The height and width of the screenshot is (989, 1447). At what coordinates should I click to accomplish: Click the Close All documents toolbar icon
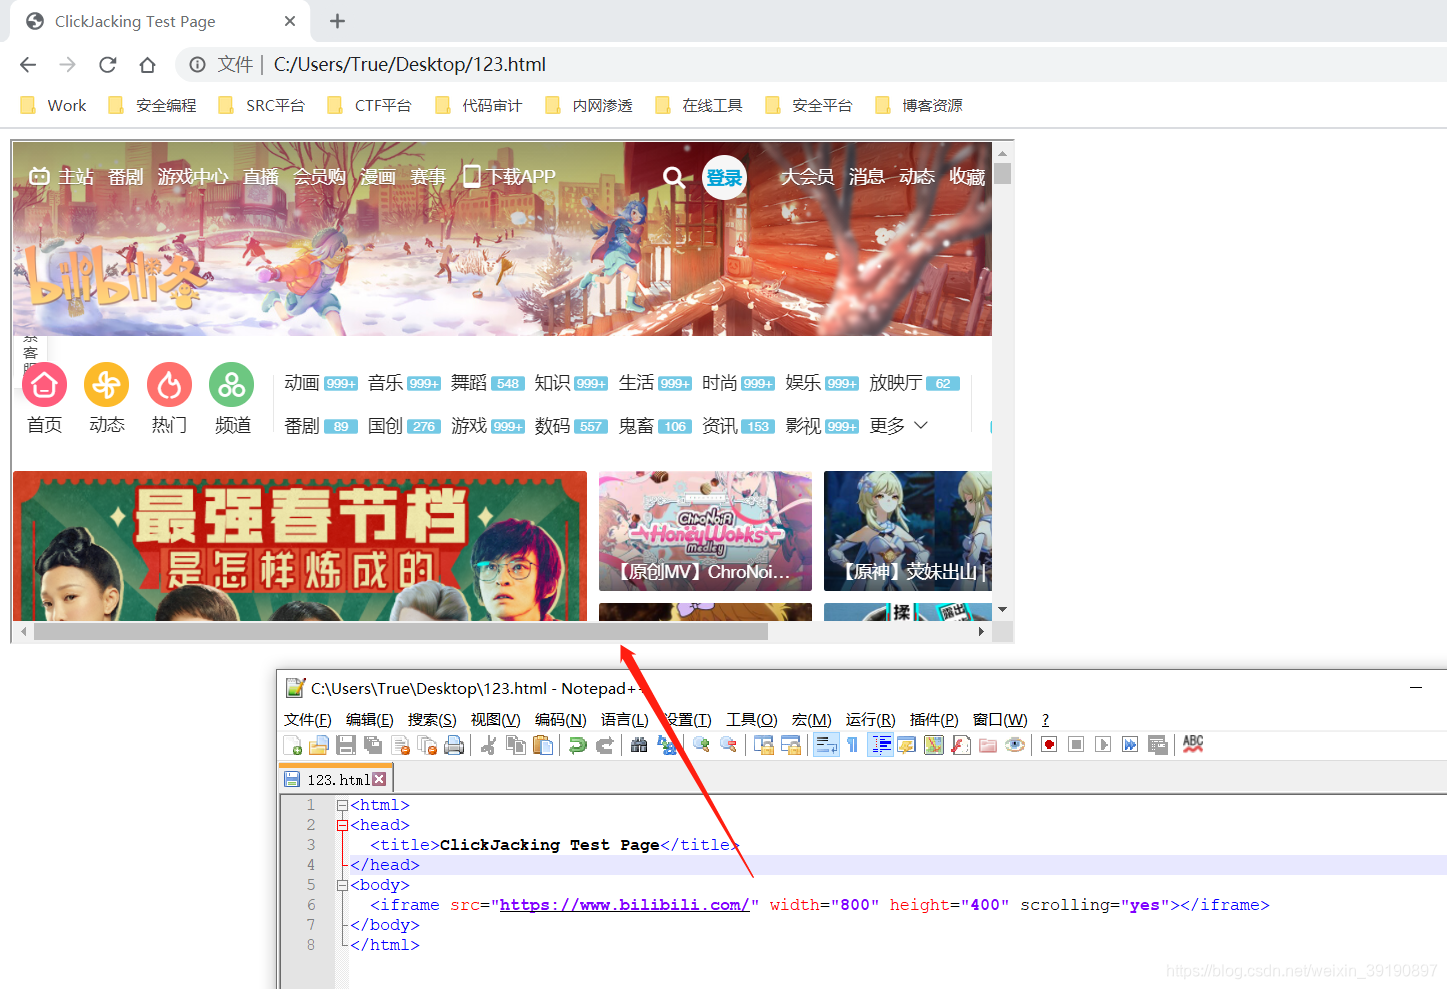pyautogui.click(x=427, y=745)
